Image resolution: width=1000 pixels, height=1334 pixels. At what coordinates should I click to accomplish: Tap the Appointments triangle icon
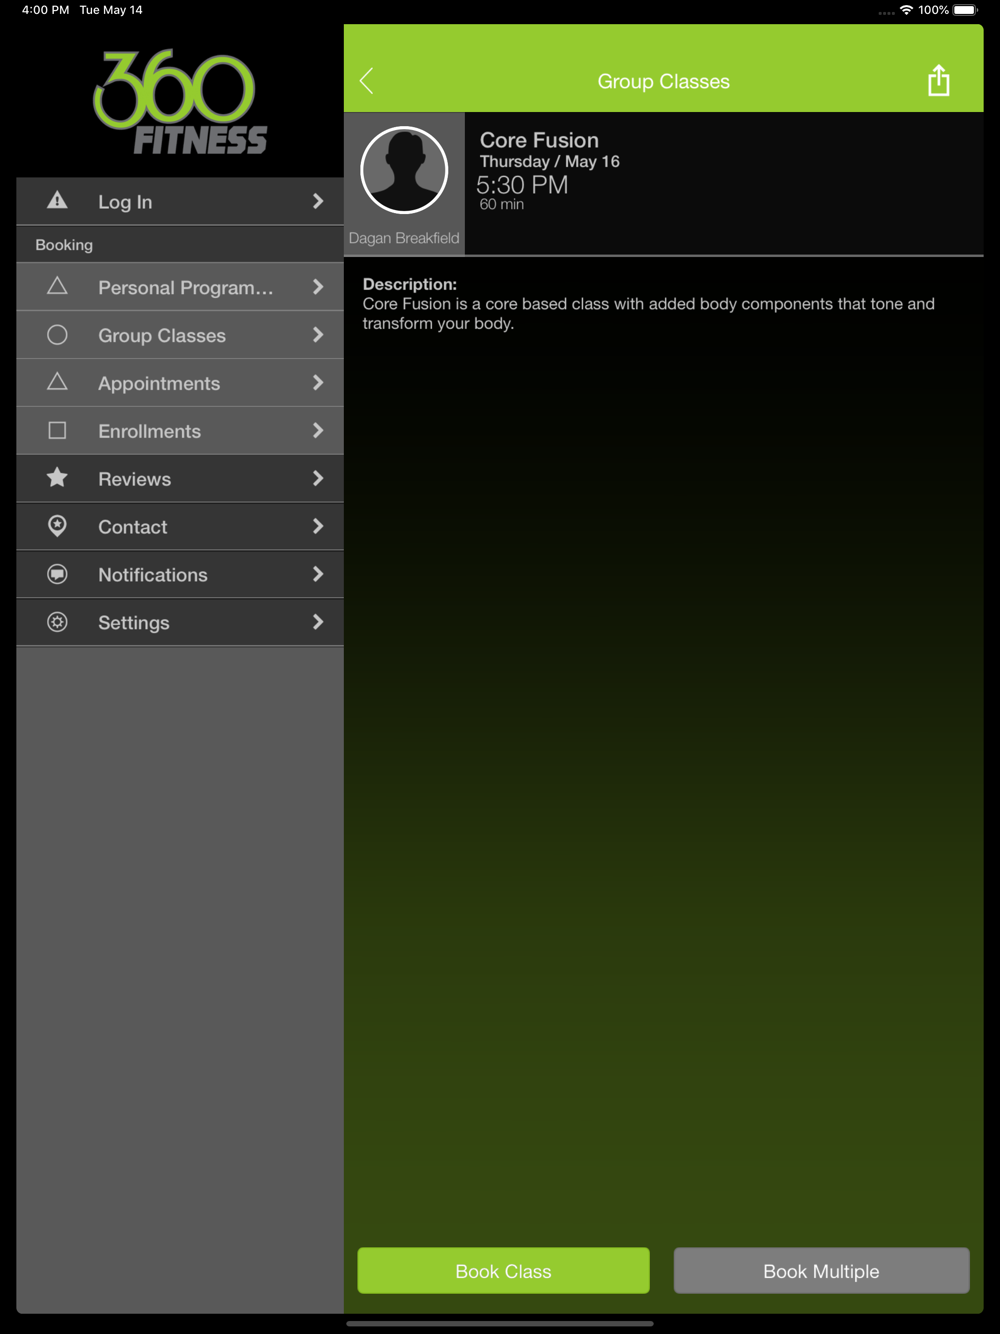click(x=58, y=382)
